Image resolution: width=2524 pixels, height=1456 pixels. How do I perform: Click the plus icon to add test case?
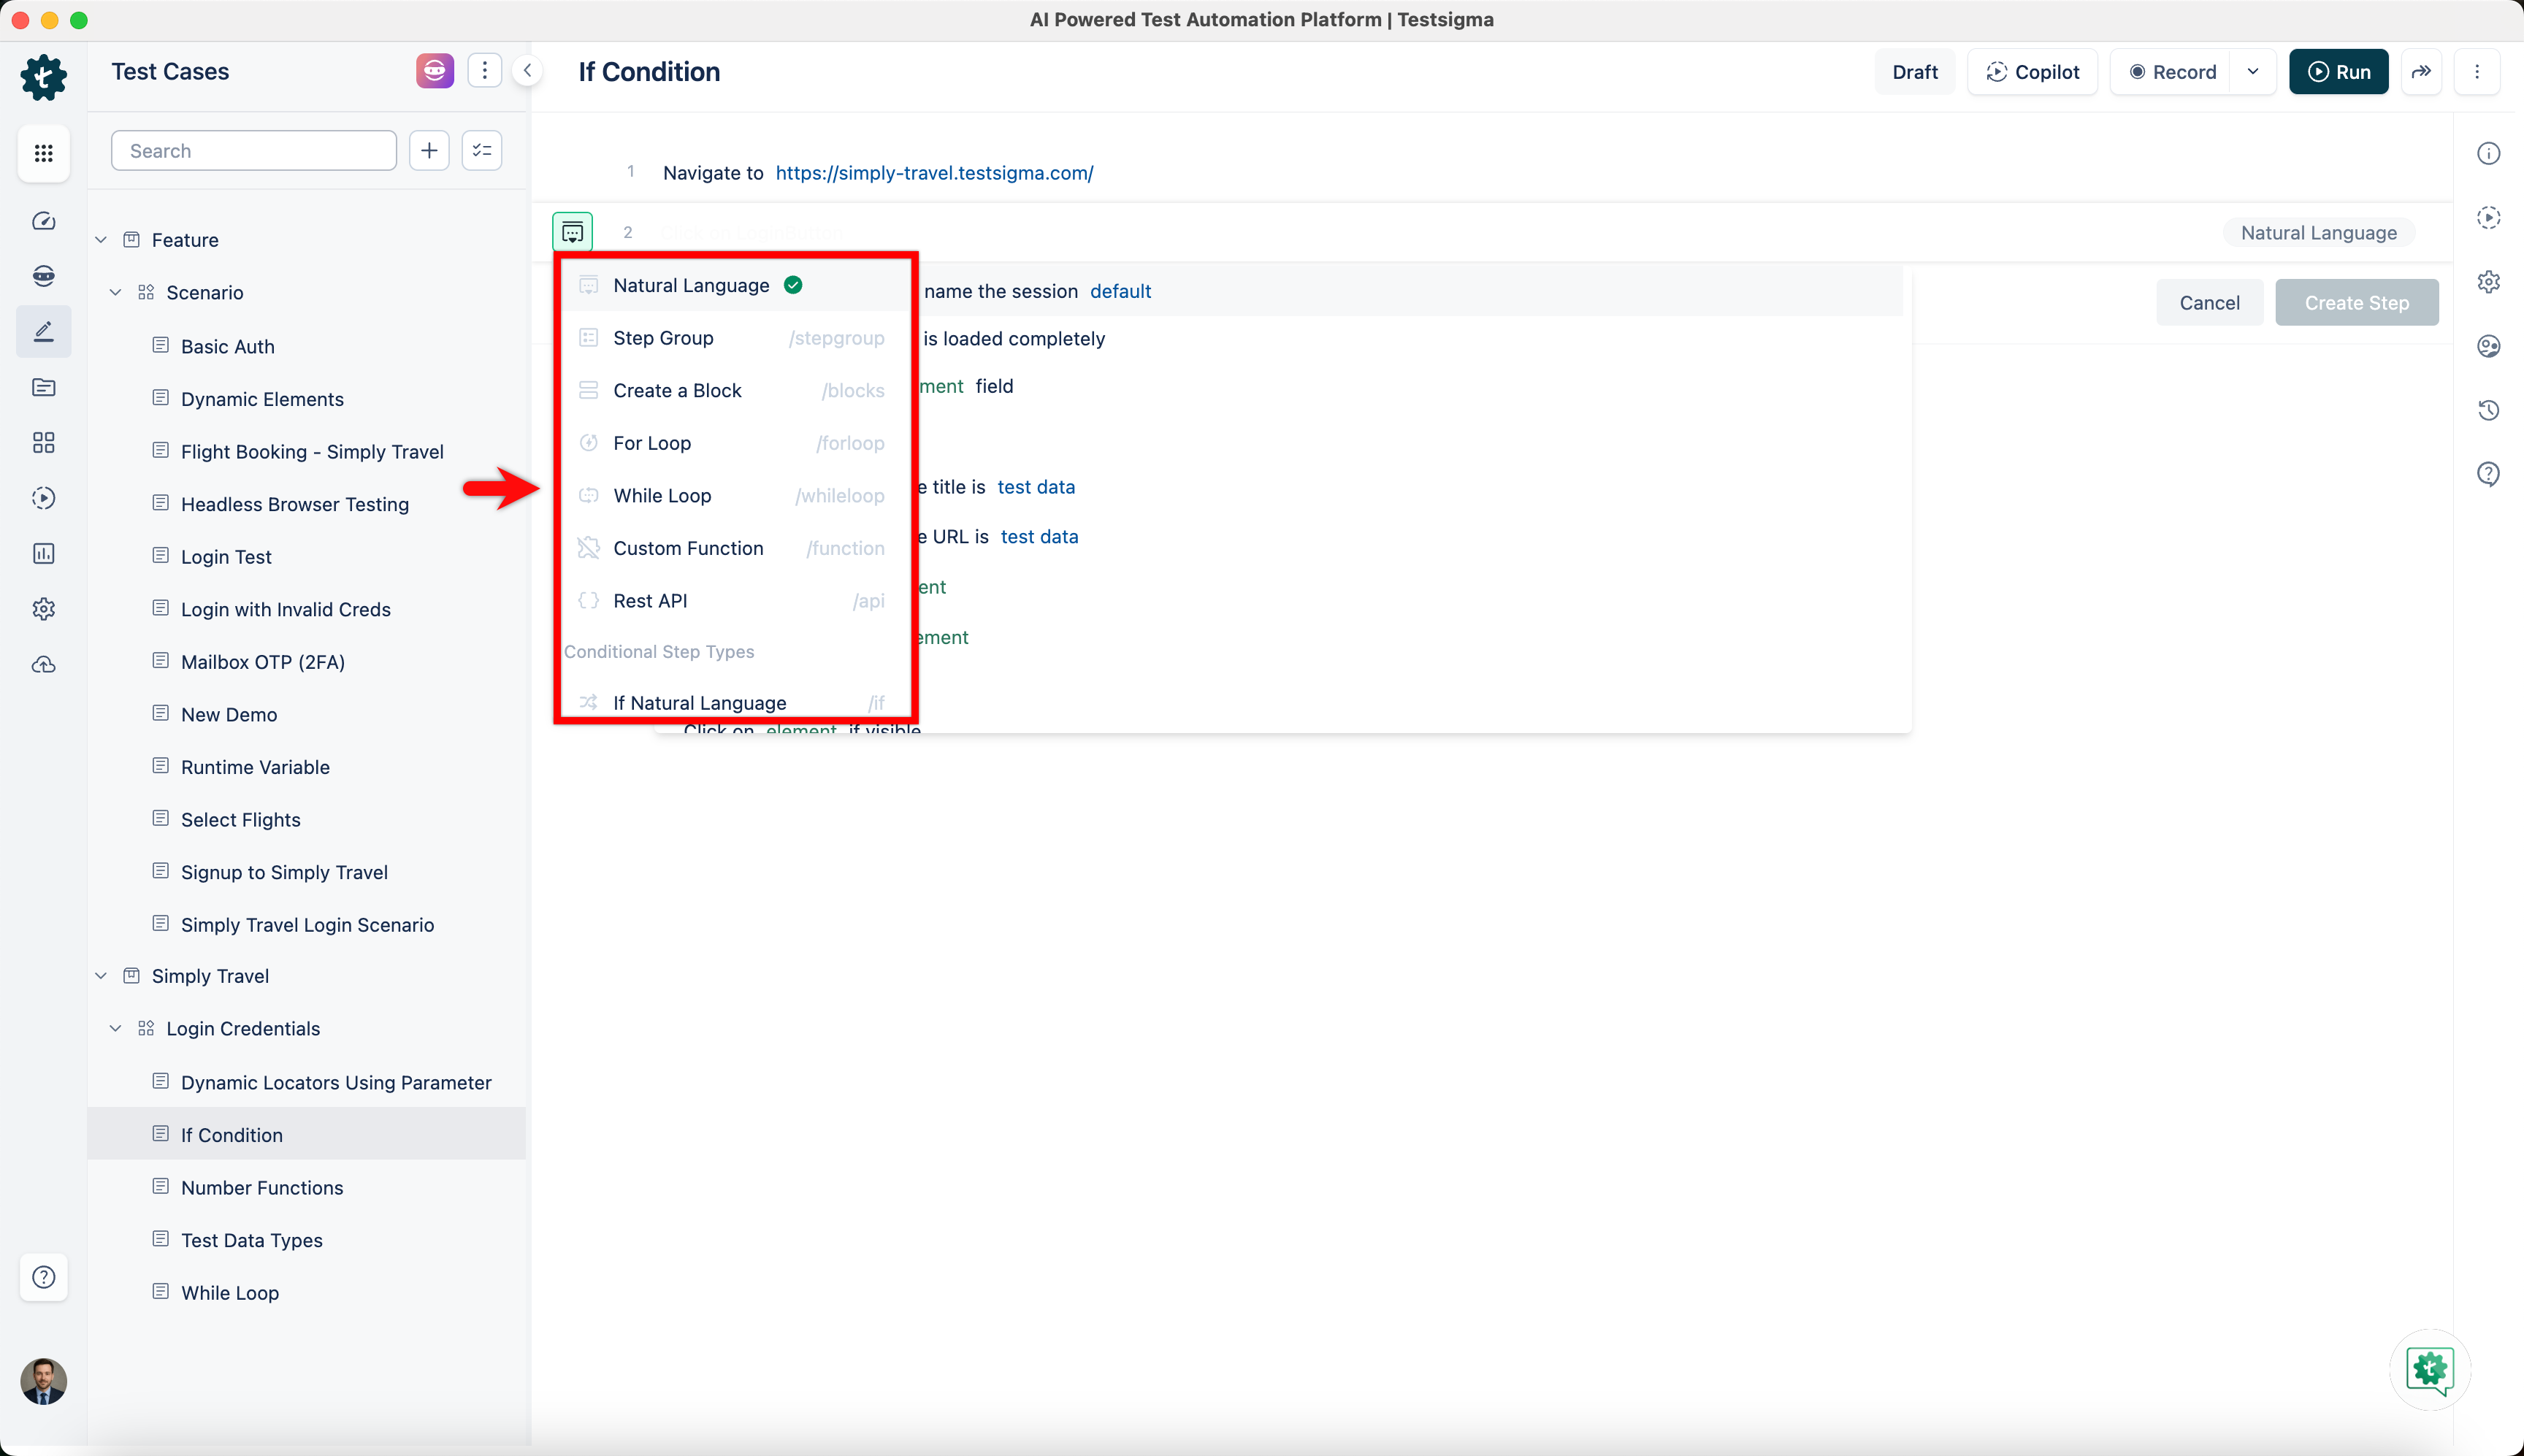429,150
